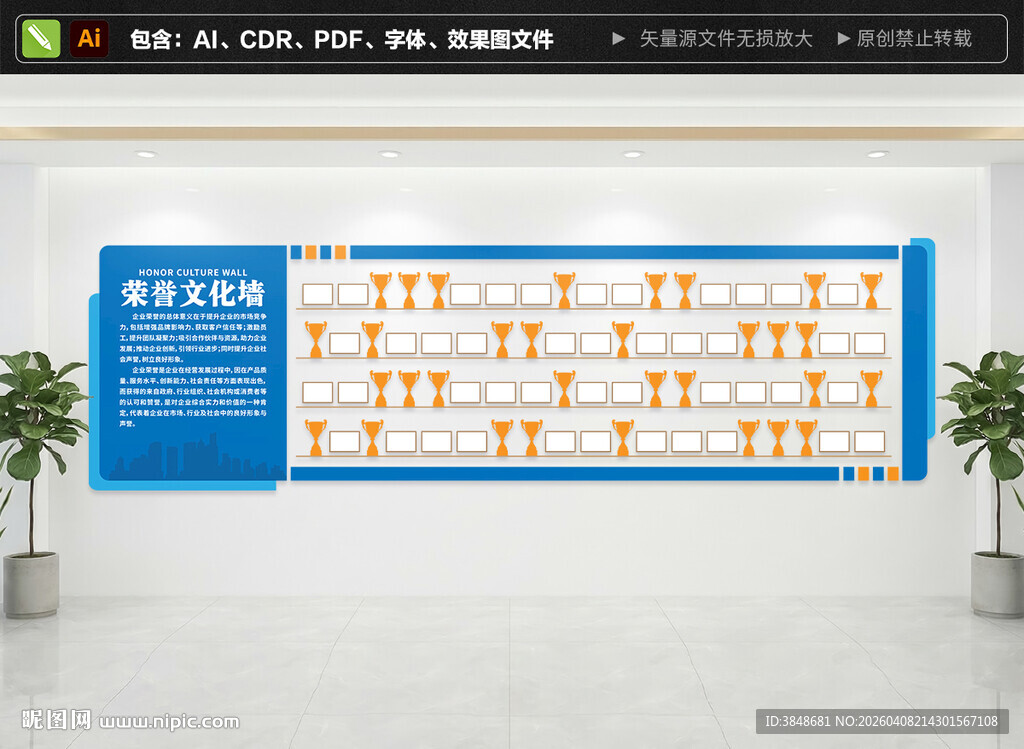Select the text 矢量源文件无损放大
This screenshot has height=749, width=1024.
pyautogui.click(x=726, y=39)
